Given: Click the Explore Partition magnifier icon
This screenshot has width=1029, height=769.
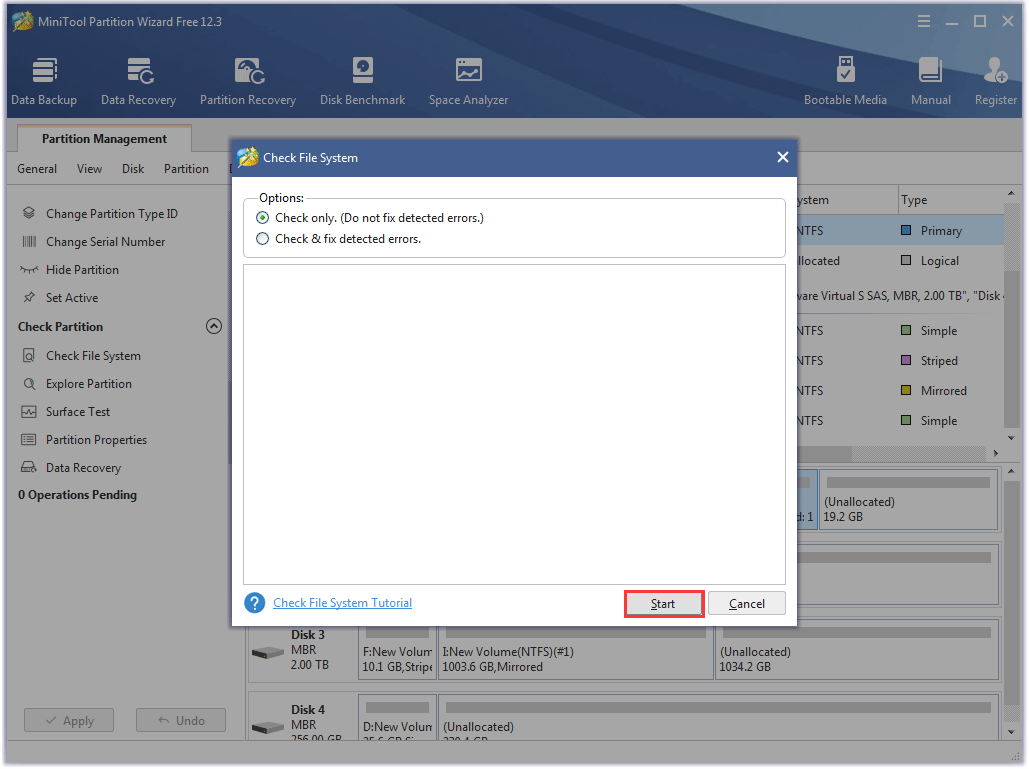Looking at the screenshot, I should coord(29,384).
